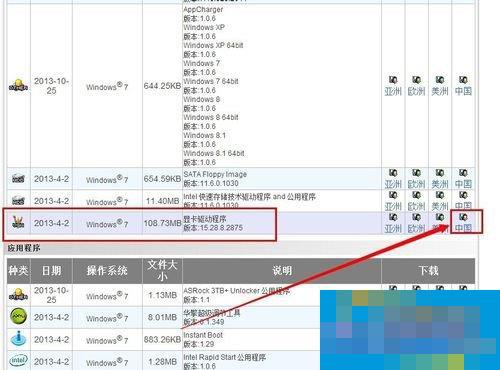The image size is (500, 370).
Task: Click the 显卡驱动程序 row category icon
Action: point(18,223)
